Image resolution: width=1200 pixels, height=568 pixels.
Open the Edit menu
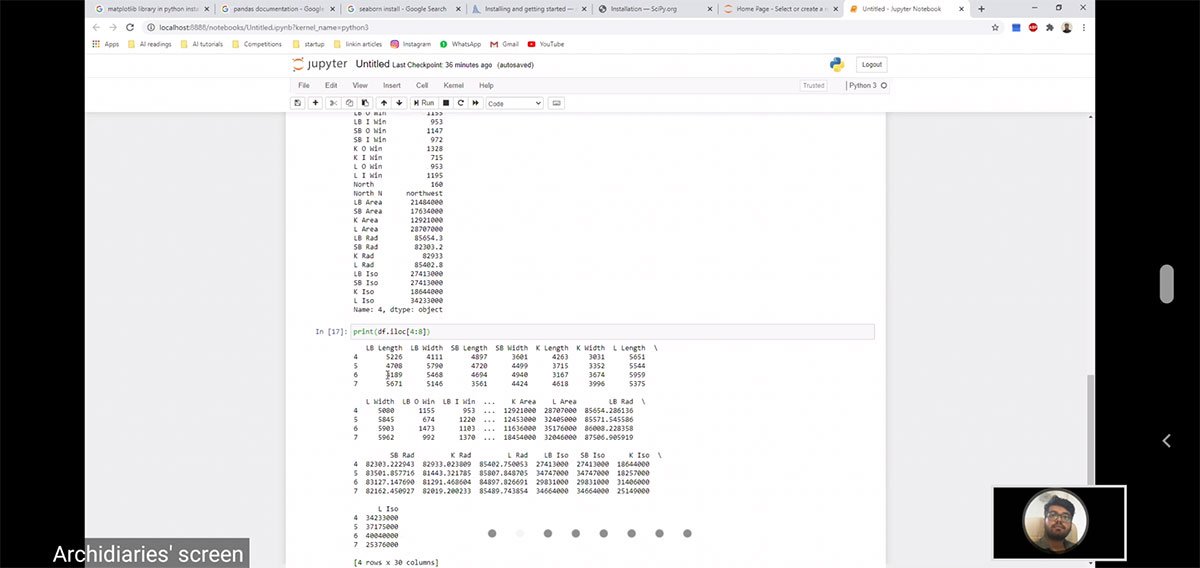point(331,86)
